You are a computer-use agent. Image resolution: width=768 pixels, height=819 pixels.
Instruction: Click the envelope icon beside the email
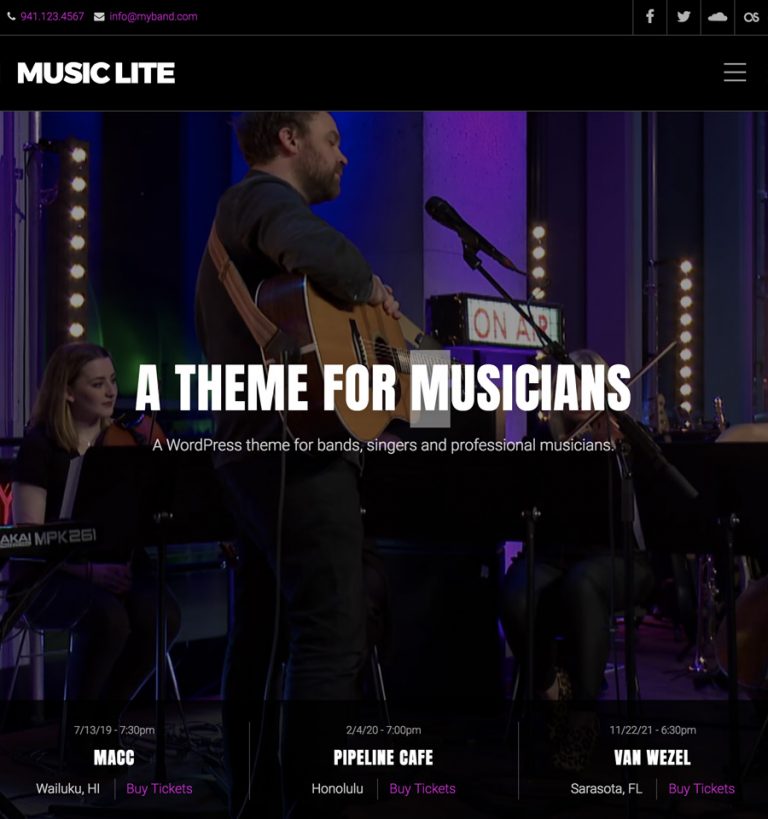(x=99, y=17)
